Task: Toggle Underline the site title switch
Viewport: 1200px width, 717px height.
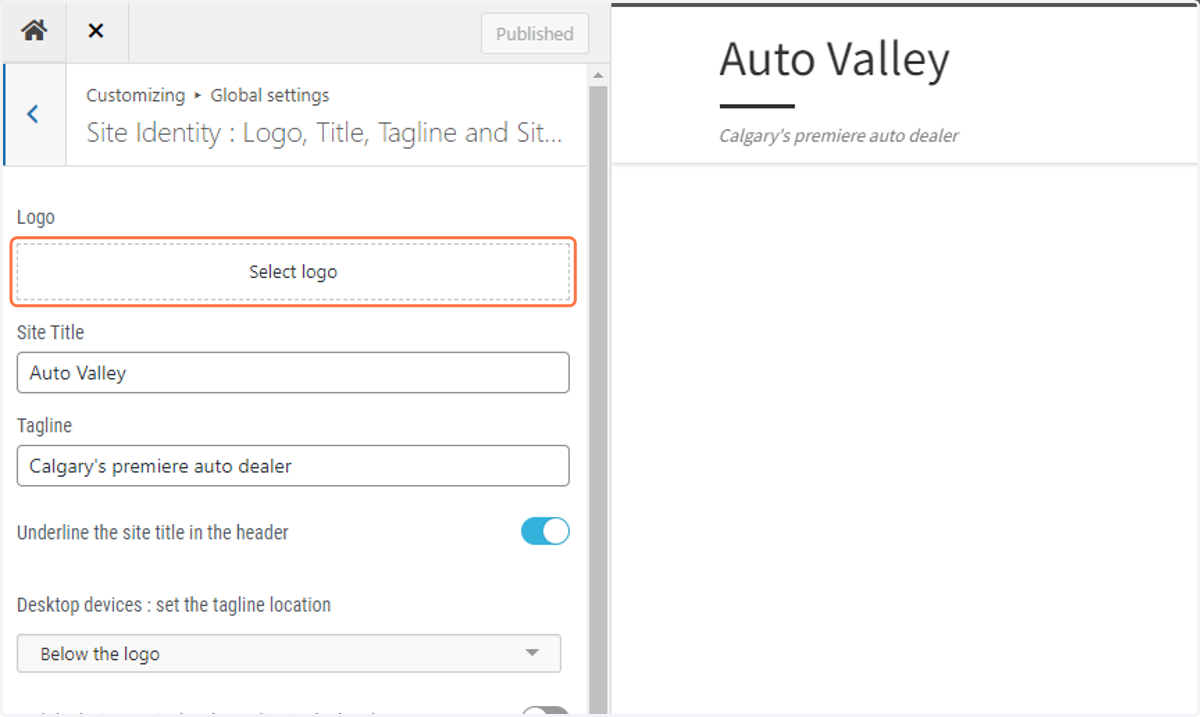Action: (545, 531)
